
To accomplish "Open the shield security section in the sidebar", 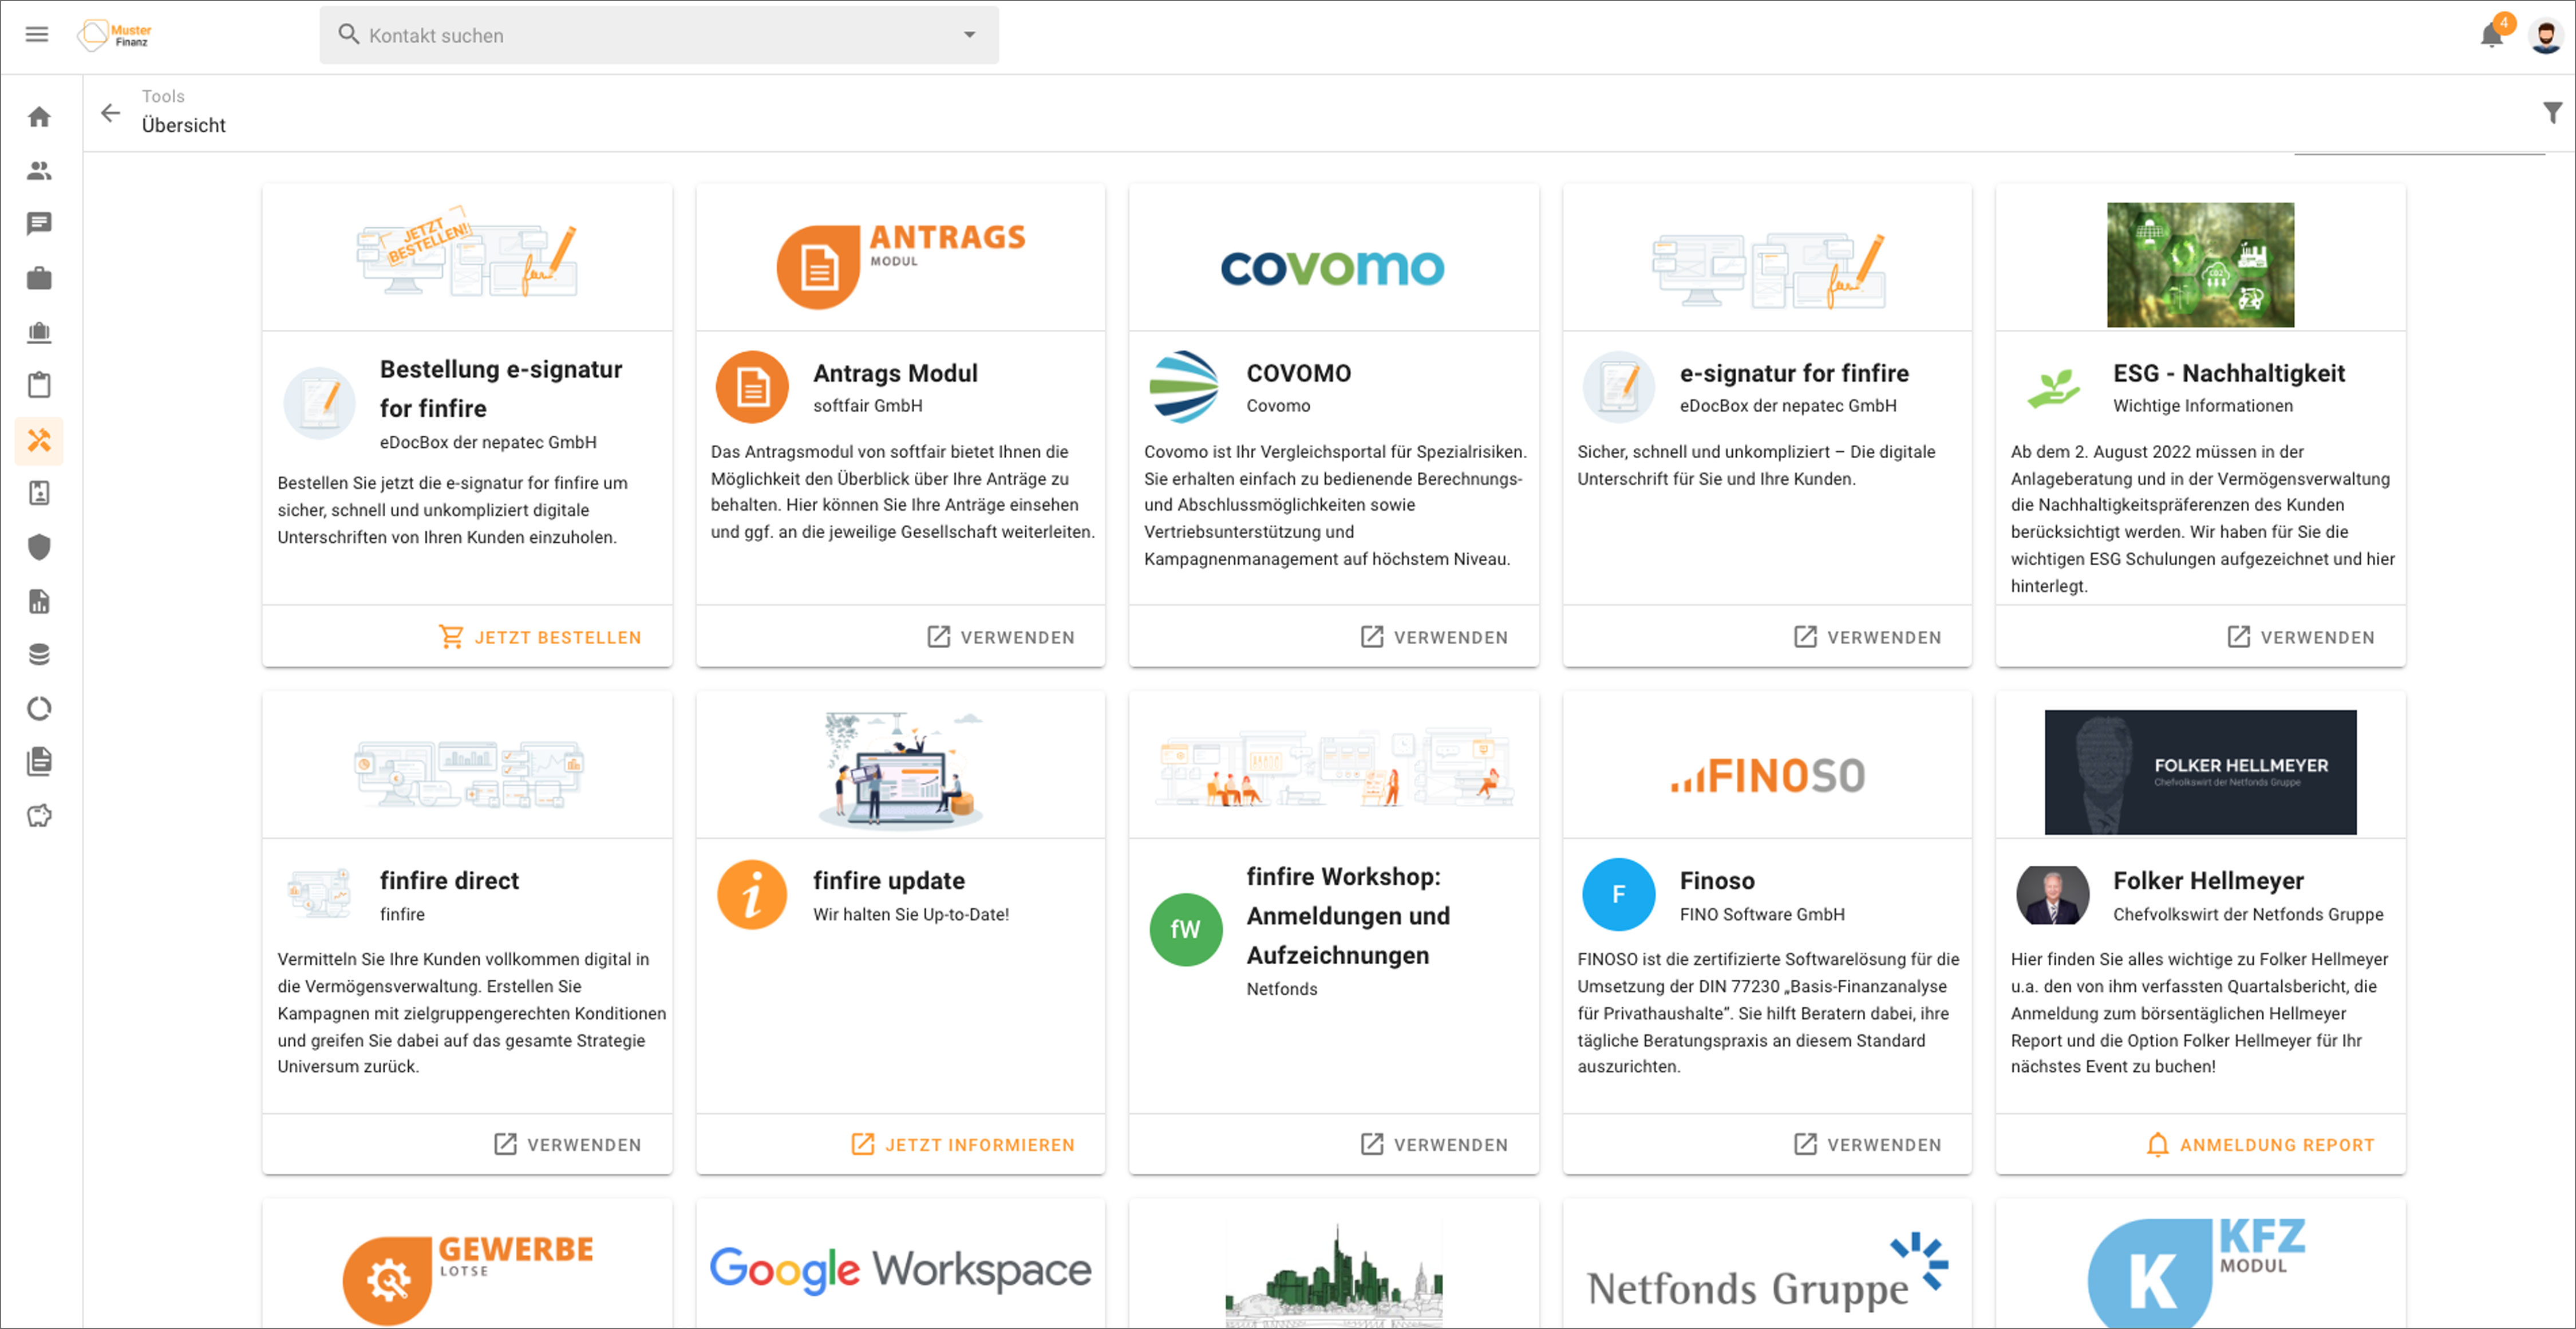I will pos(39,546).
